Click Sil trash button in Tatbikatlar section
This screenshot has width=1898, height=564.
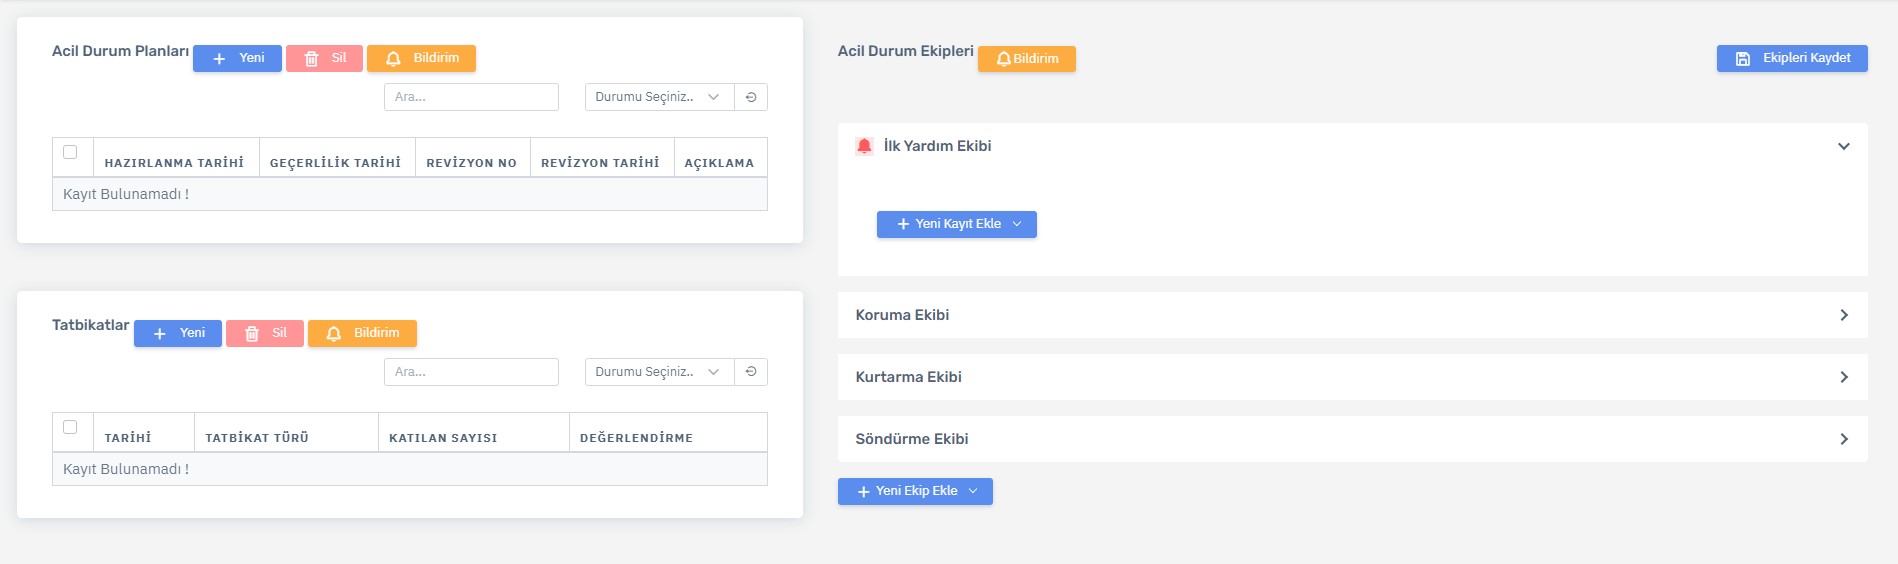click(265, 333)
